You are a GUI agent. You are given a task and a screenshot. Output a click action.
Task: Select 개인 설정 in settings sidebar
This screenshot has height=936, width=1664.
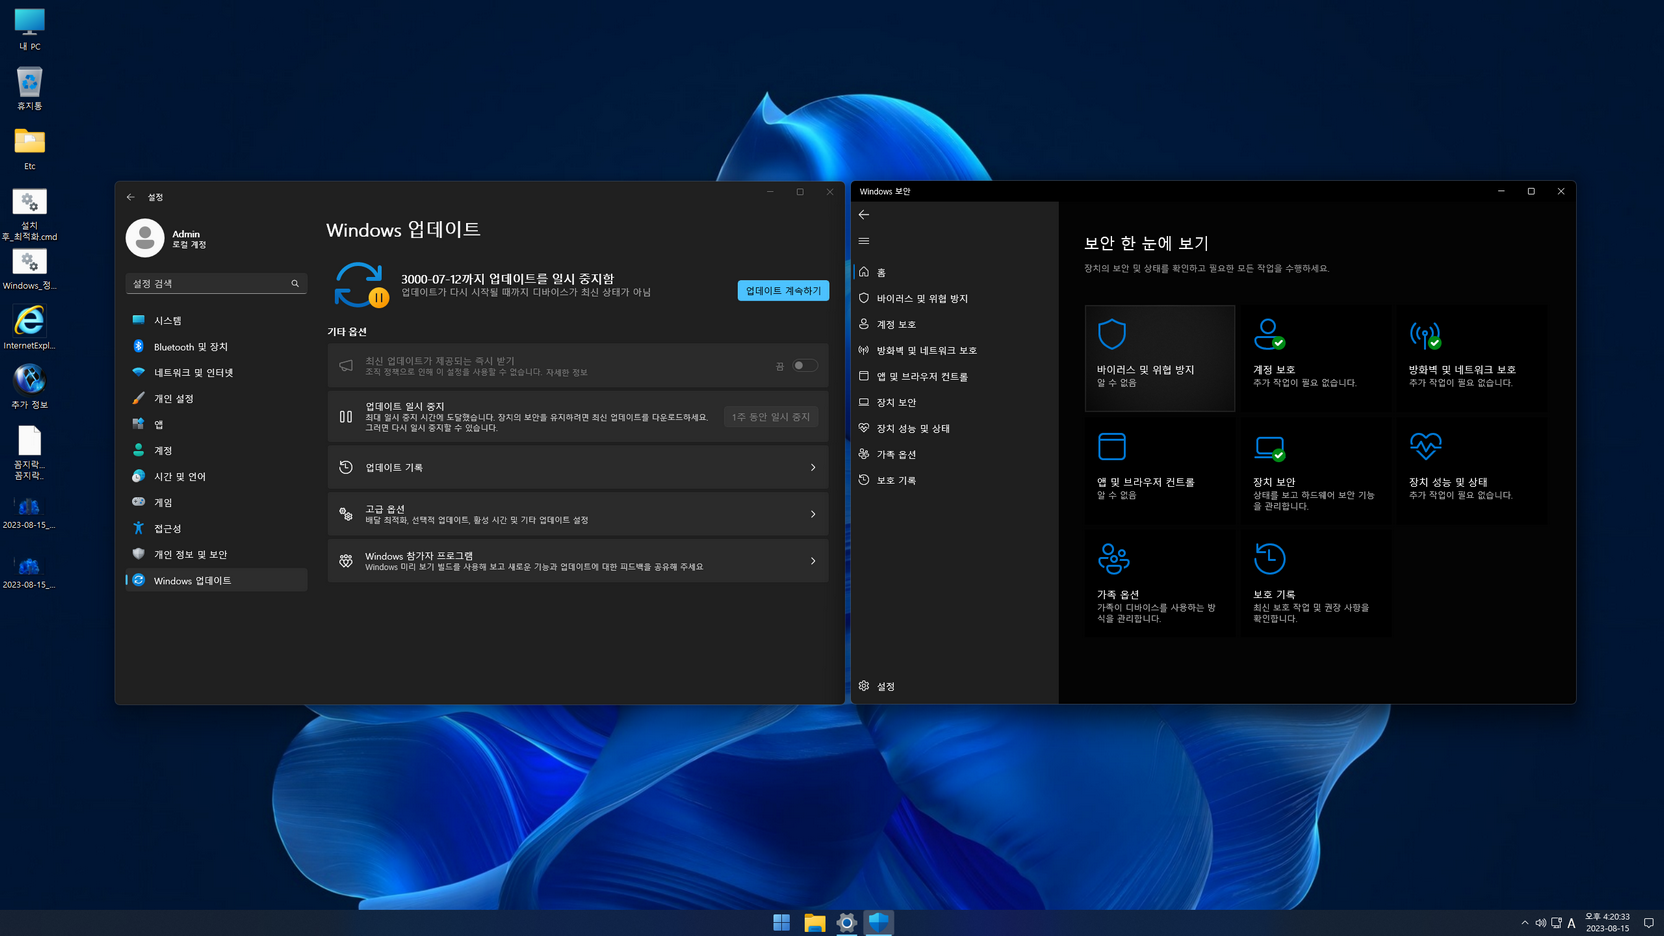point(216,399)
